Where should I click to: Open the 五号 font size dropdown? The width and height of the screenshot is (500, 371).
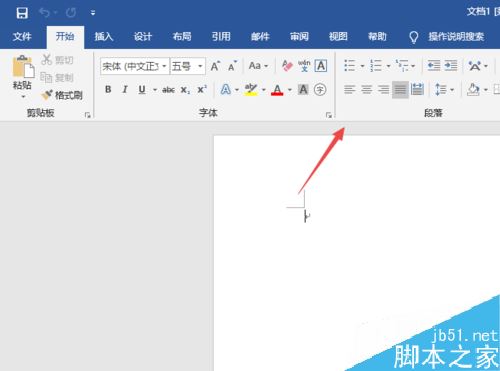click(200, 66)
